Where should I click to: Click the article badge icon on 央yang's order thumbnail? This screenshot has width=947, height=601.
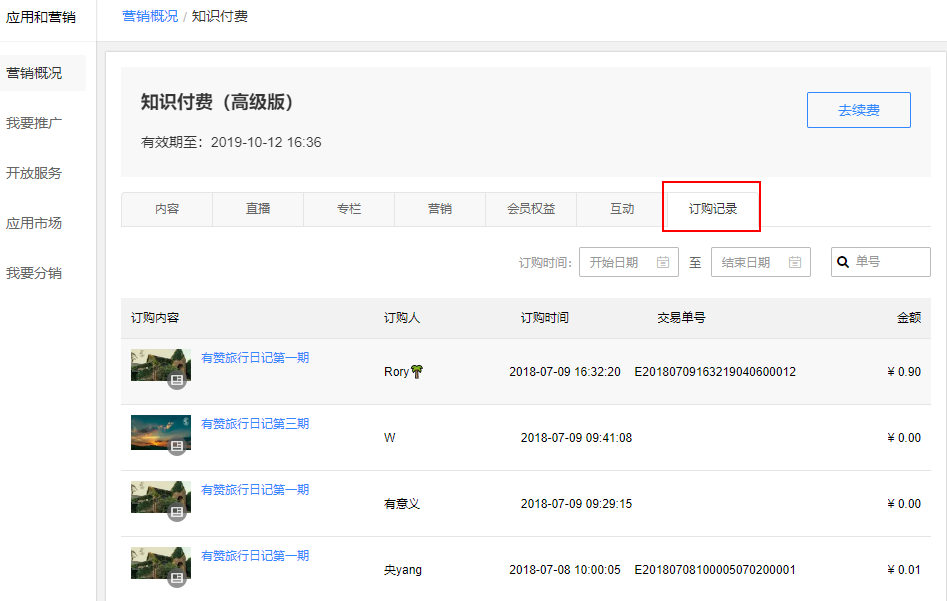pos(176,577)
